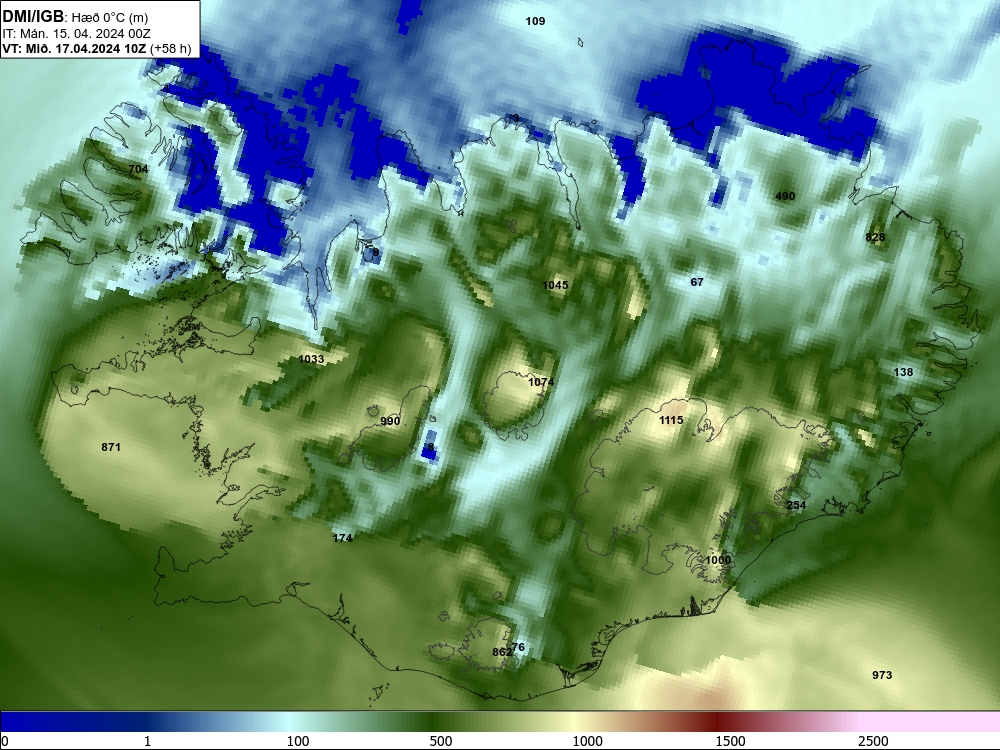Image resolution: width=1000 pixels, height=750 pixels.
Task: Click the initial time 'IT: Mán. 15. 04. 2024 00Z'
Action: click(77, 34)
